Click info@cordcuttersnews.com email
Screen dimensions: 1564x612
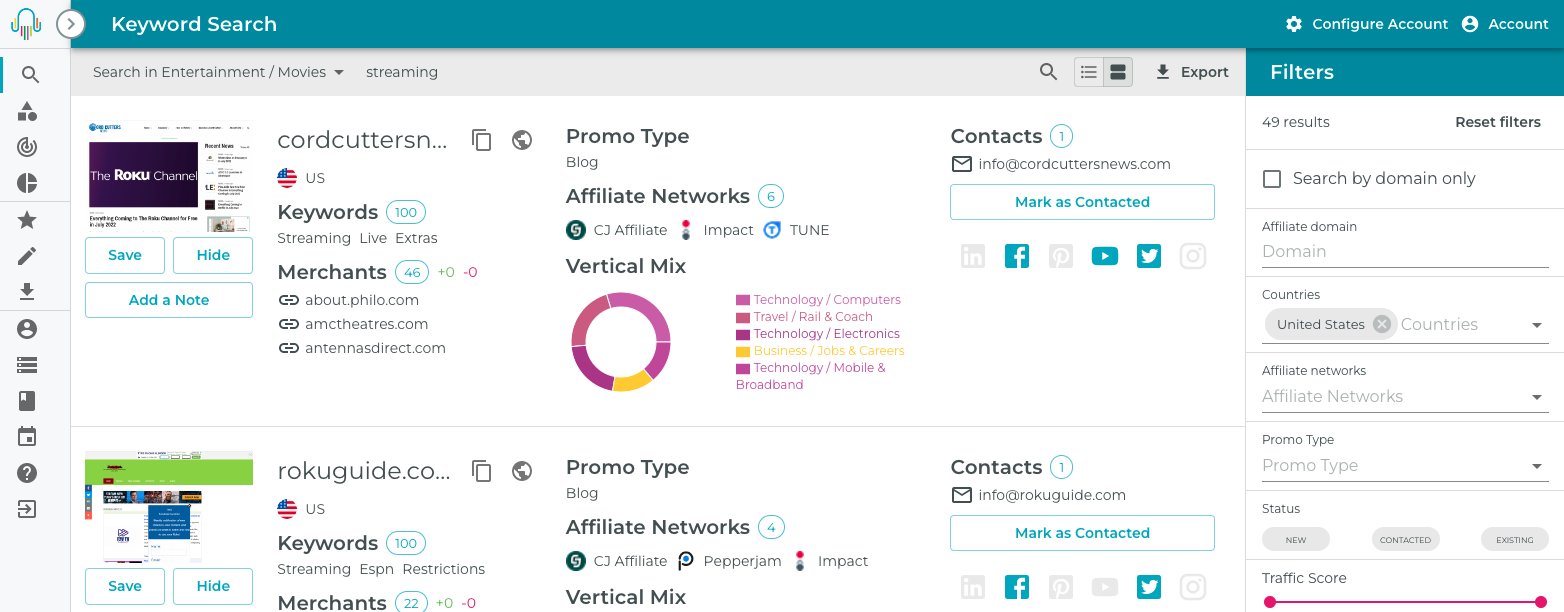[x=1074, y=164]
